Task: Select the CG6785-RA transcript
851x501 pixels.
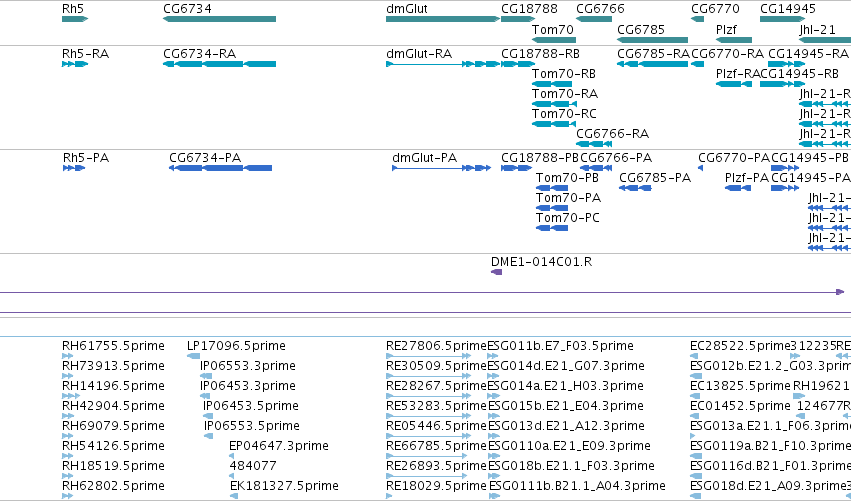Action: coord(652,64)
